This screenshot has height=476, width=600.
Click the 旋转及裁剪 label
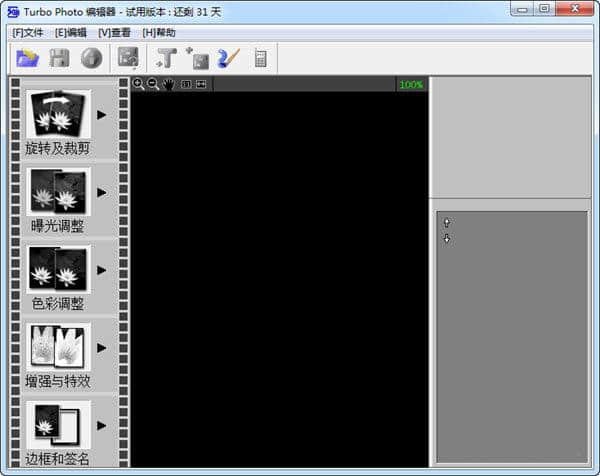pos(58,148)
